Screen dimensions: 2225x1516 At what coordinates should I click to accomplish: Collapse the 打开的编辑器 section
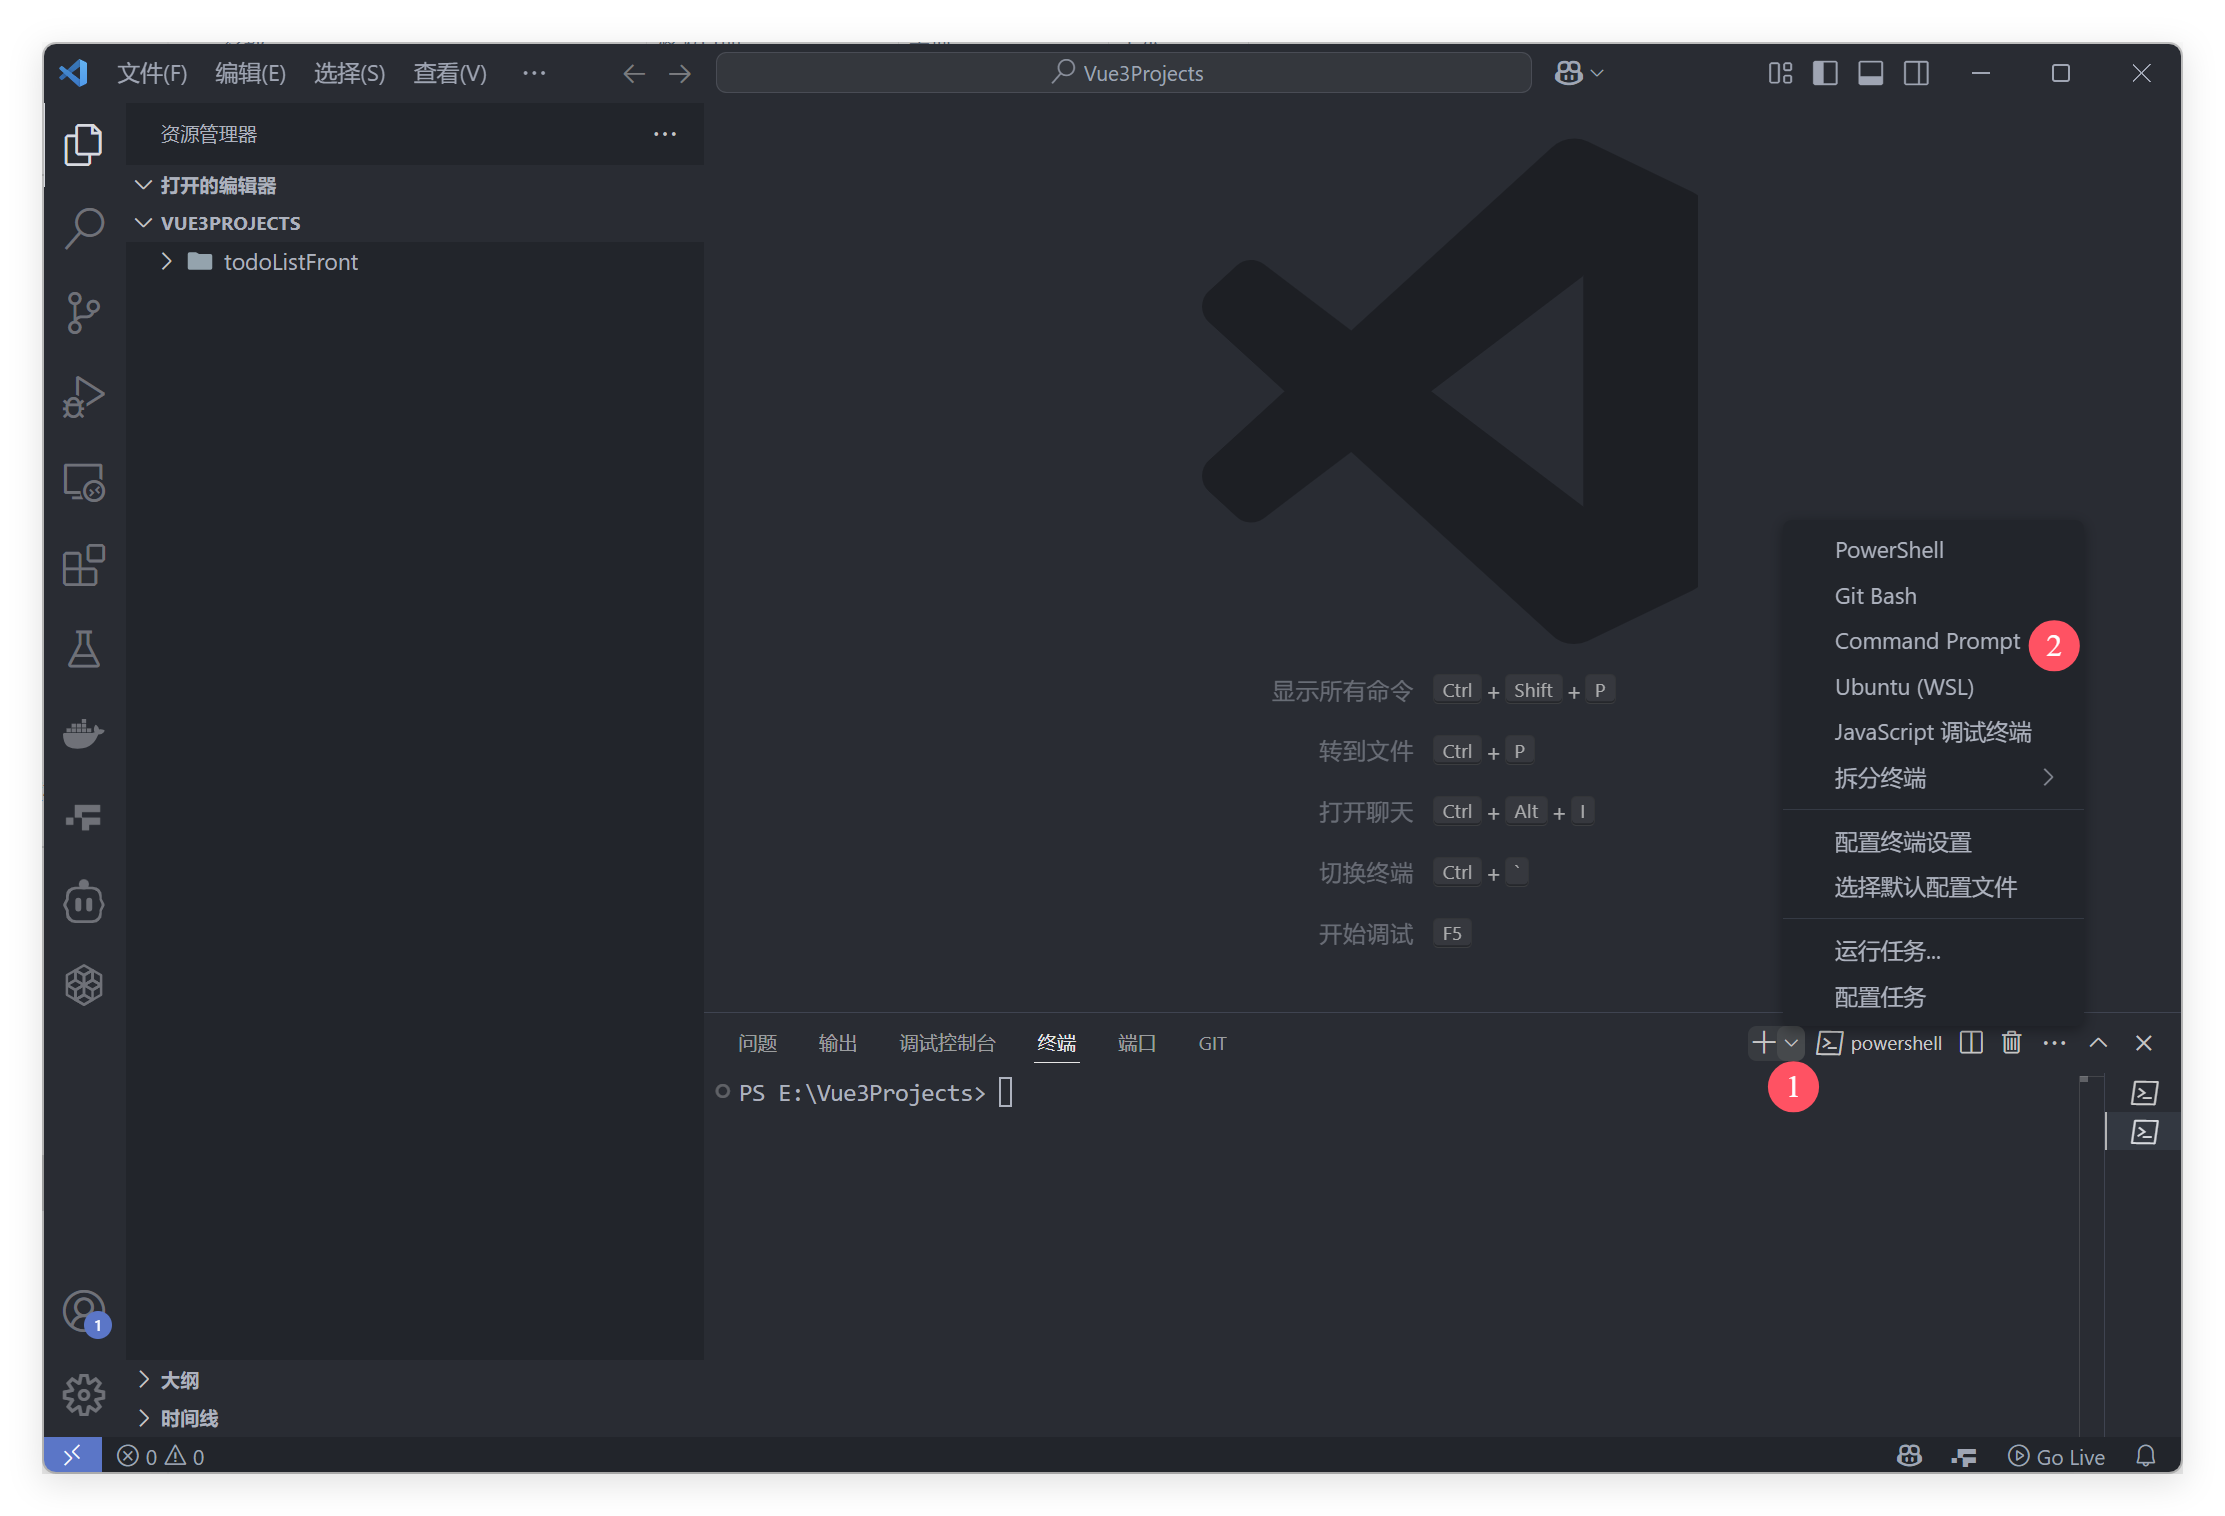click(x=415, y=185)
